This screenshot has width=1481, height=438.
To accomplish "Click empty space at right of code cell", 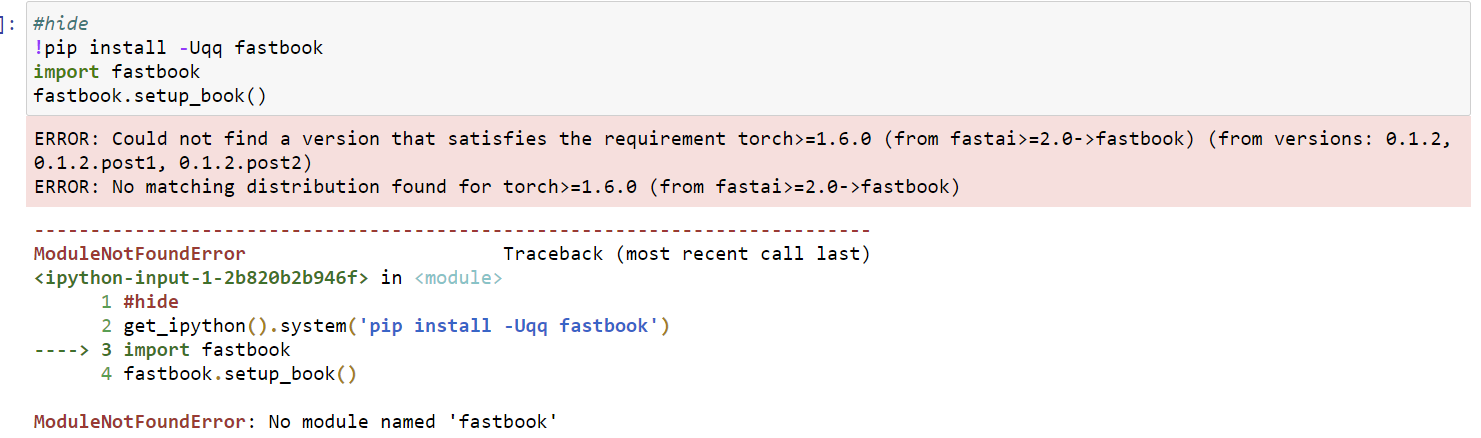I will pyautogui.click(x=900, y=60).
